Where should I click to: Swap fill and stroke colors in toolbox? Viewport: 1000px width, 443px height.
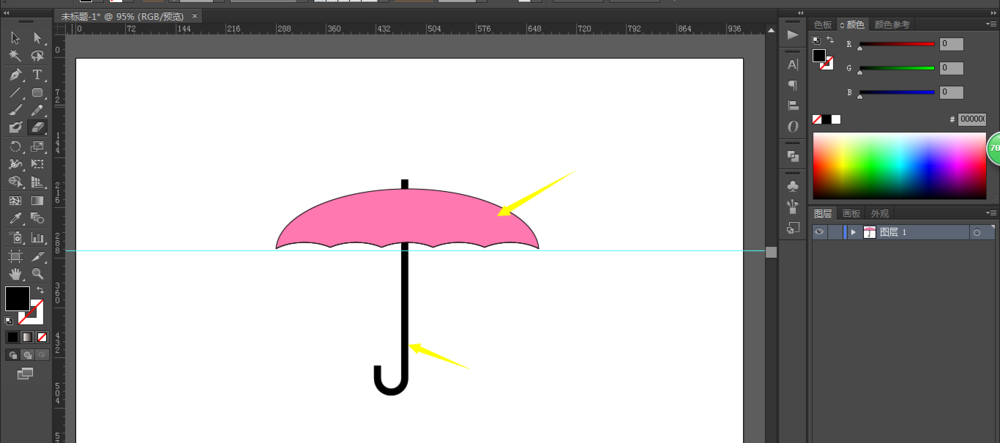pos(41,290)
